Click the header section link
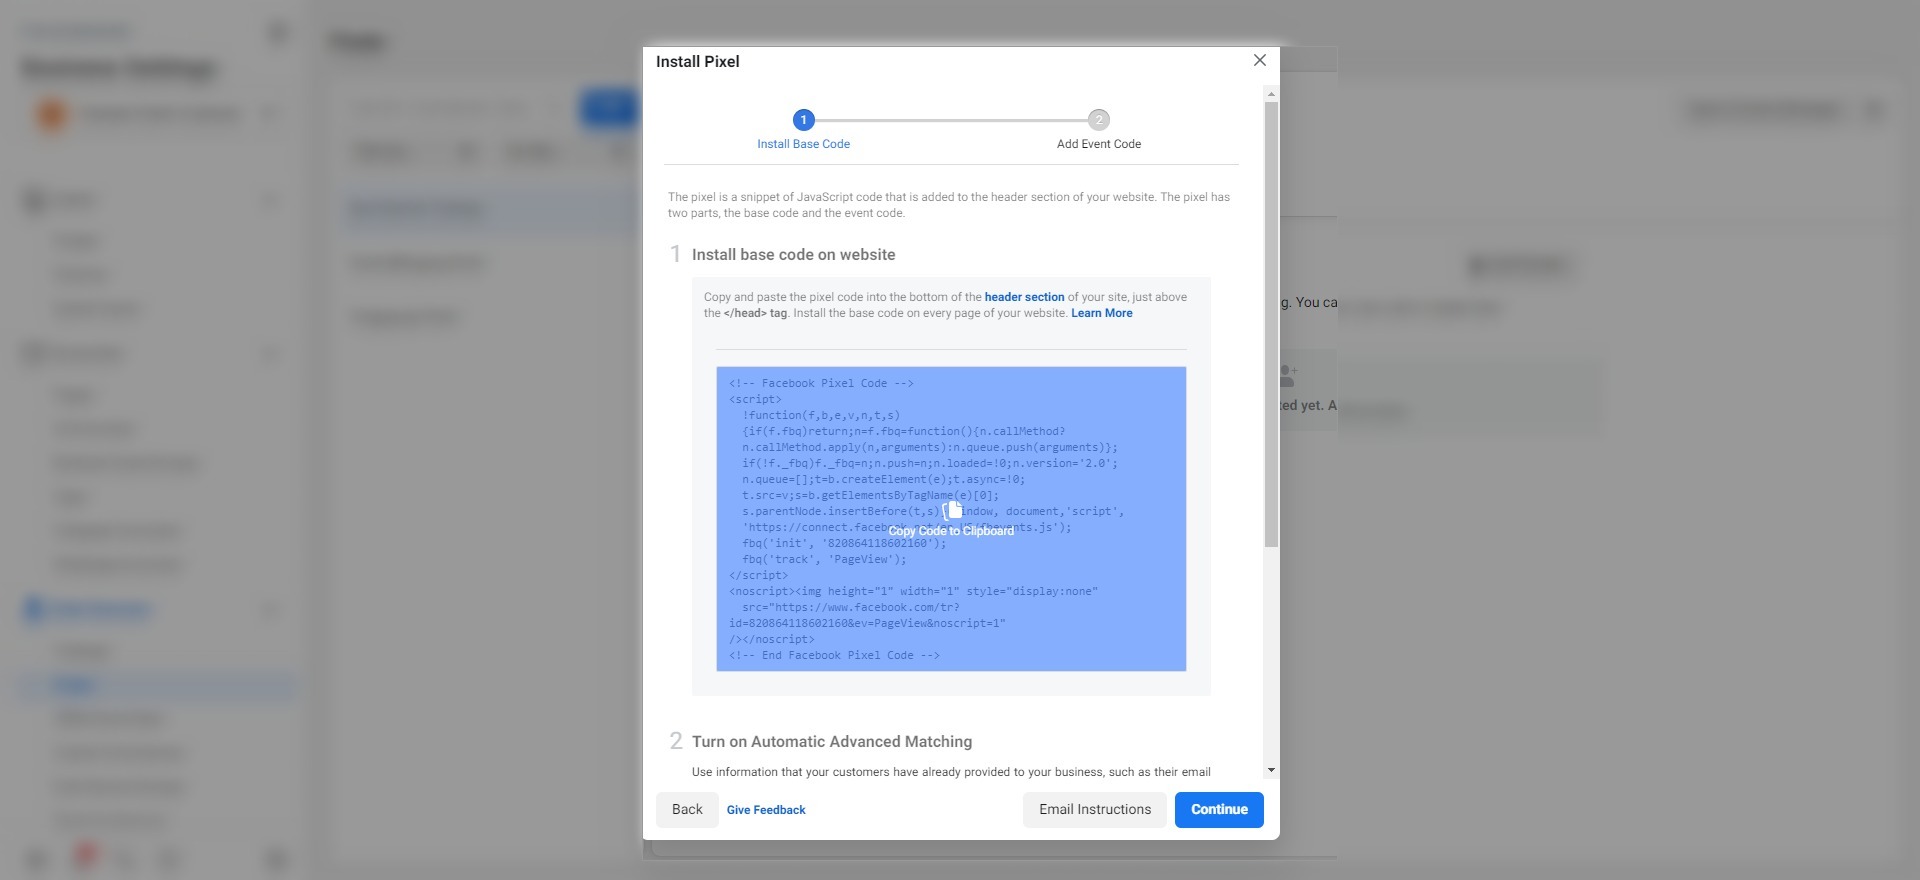The width and height of the screenshot is (1920, 880). tap(1024, 297)
